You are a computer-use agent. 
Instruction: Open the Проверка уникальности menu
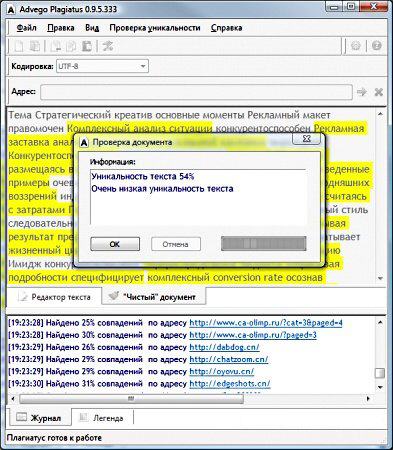pyautogui.click(x=155, y=28)
